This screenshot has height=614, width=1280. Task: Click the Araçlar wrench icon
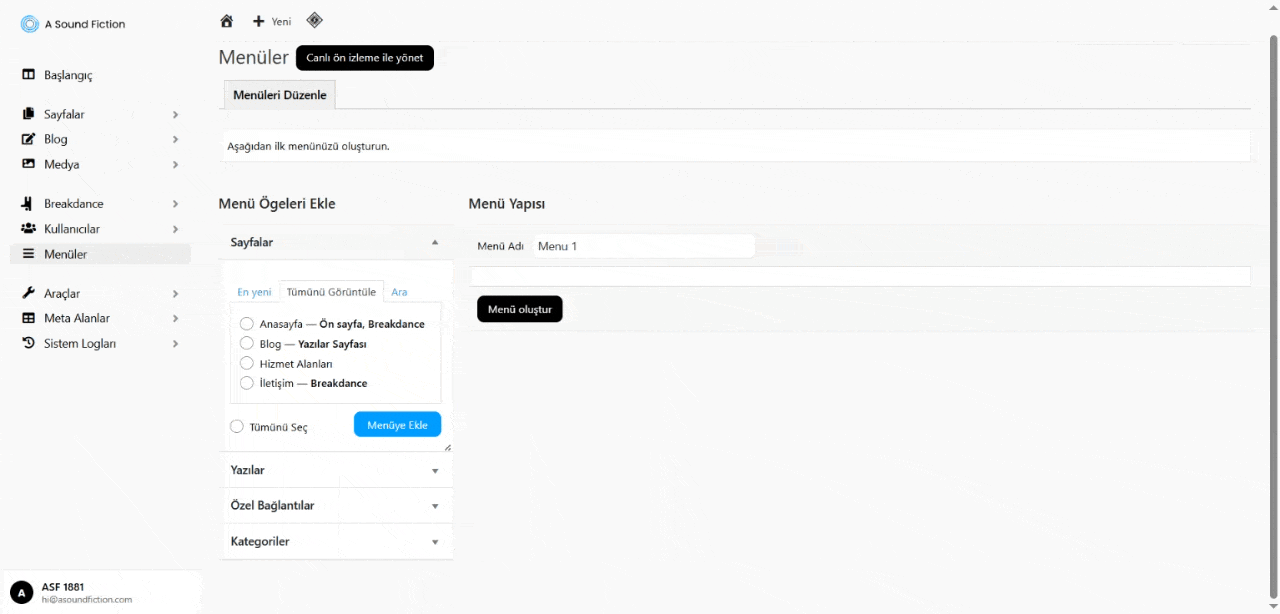(29, 294)
